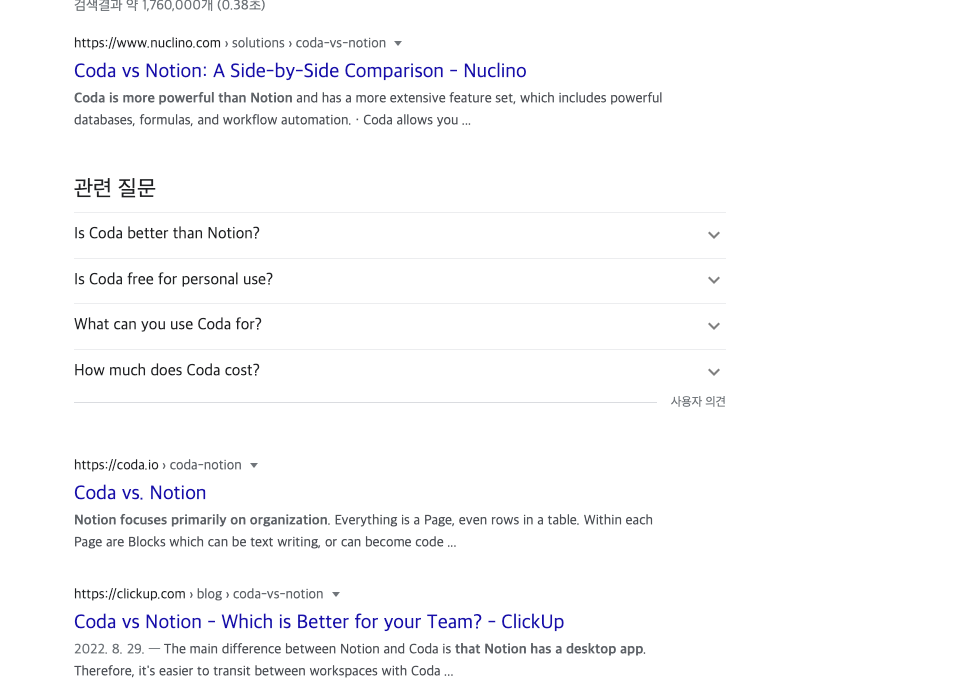This screenshot has height=692, width=971.
Task: Open the dropdown arrow beside the clickup.com URL
Action: [x=336, y=595]
